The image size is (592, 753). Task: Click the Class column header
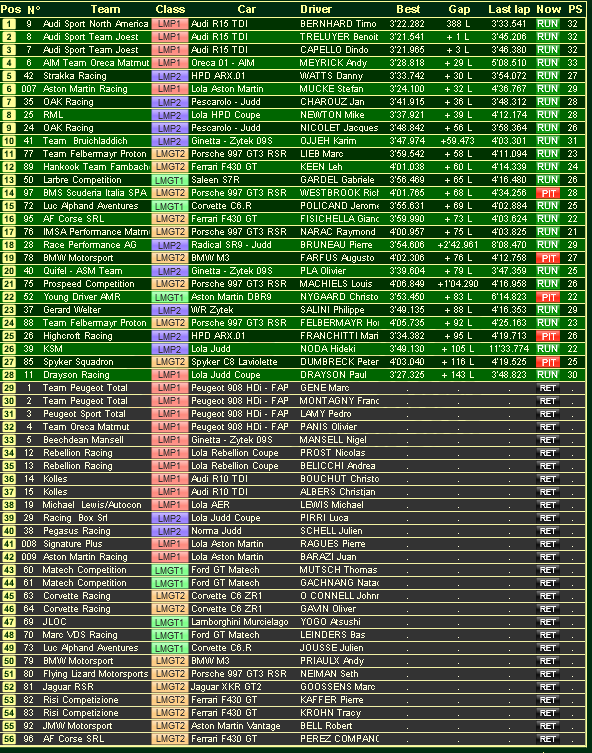[x=170, y=9]
